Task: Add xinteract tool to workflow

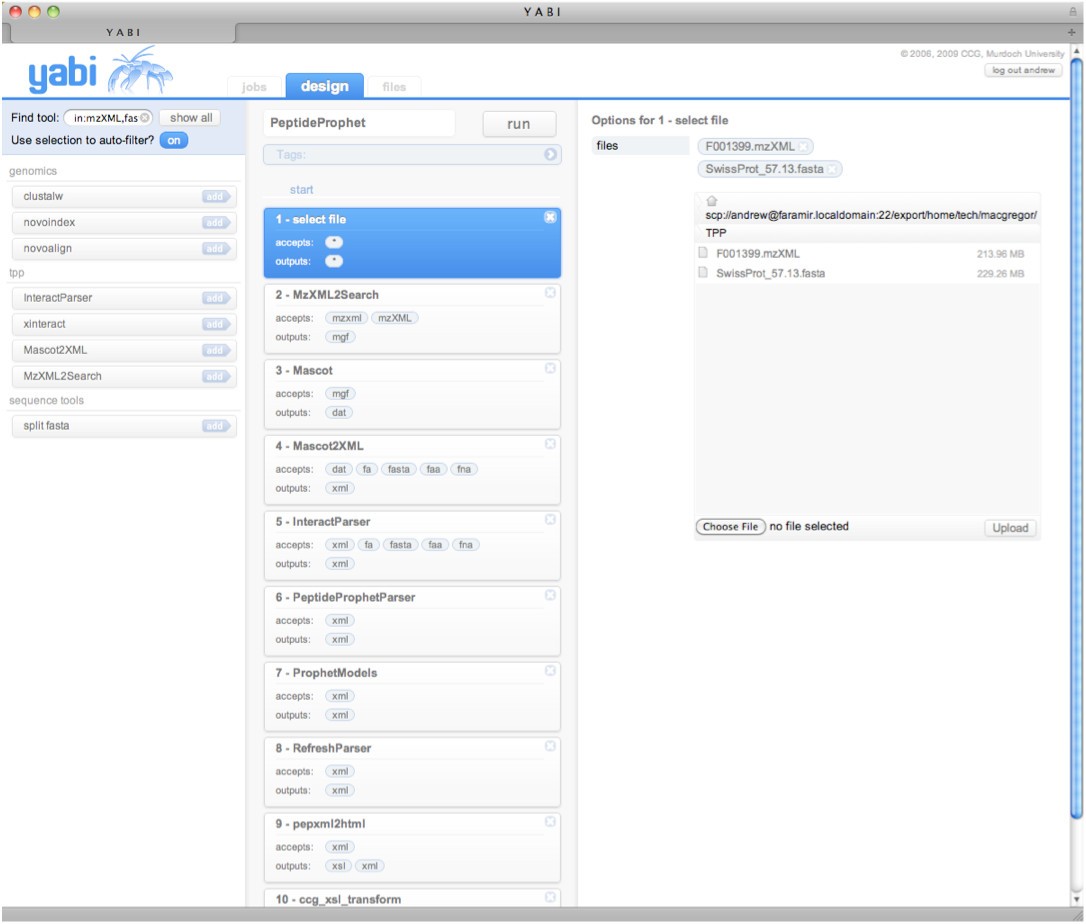Action: pos(215,324)
